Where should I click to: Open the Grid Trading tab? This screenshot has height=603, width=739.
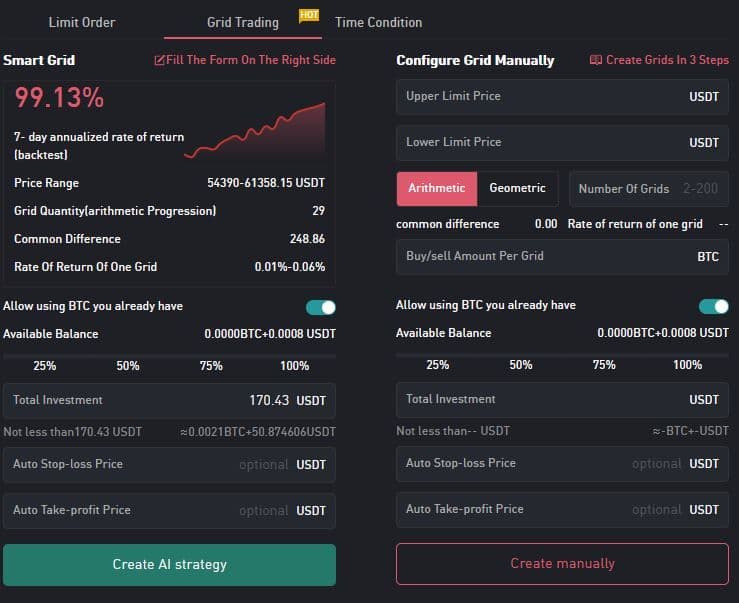pos(242,22)
